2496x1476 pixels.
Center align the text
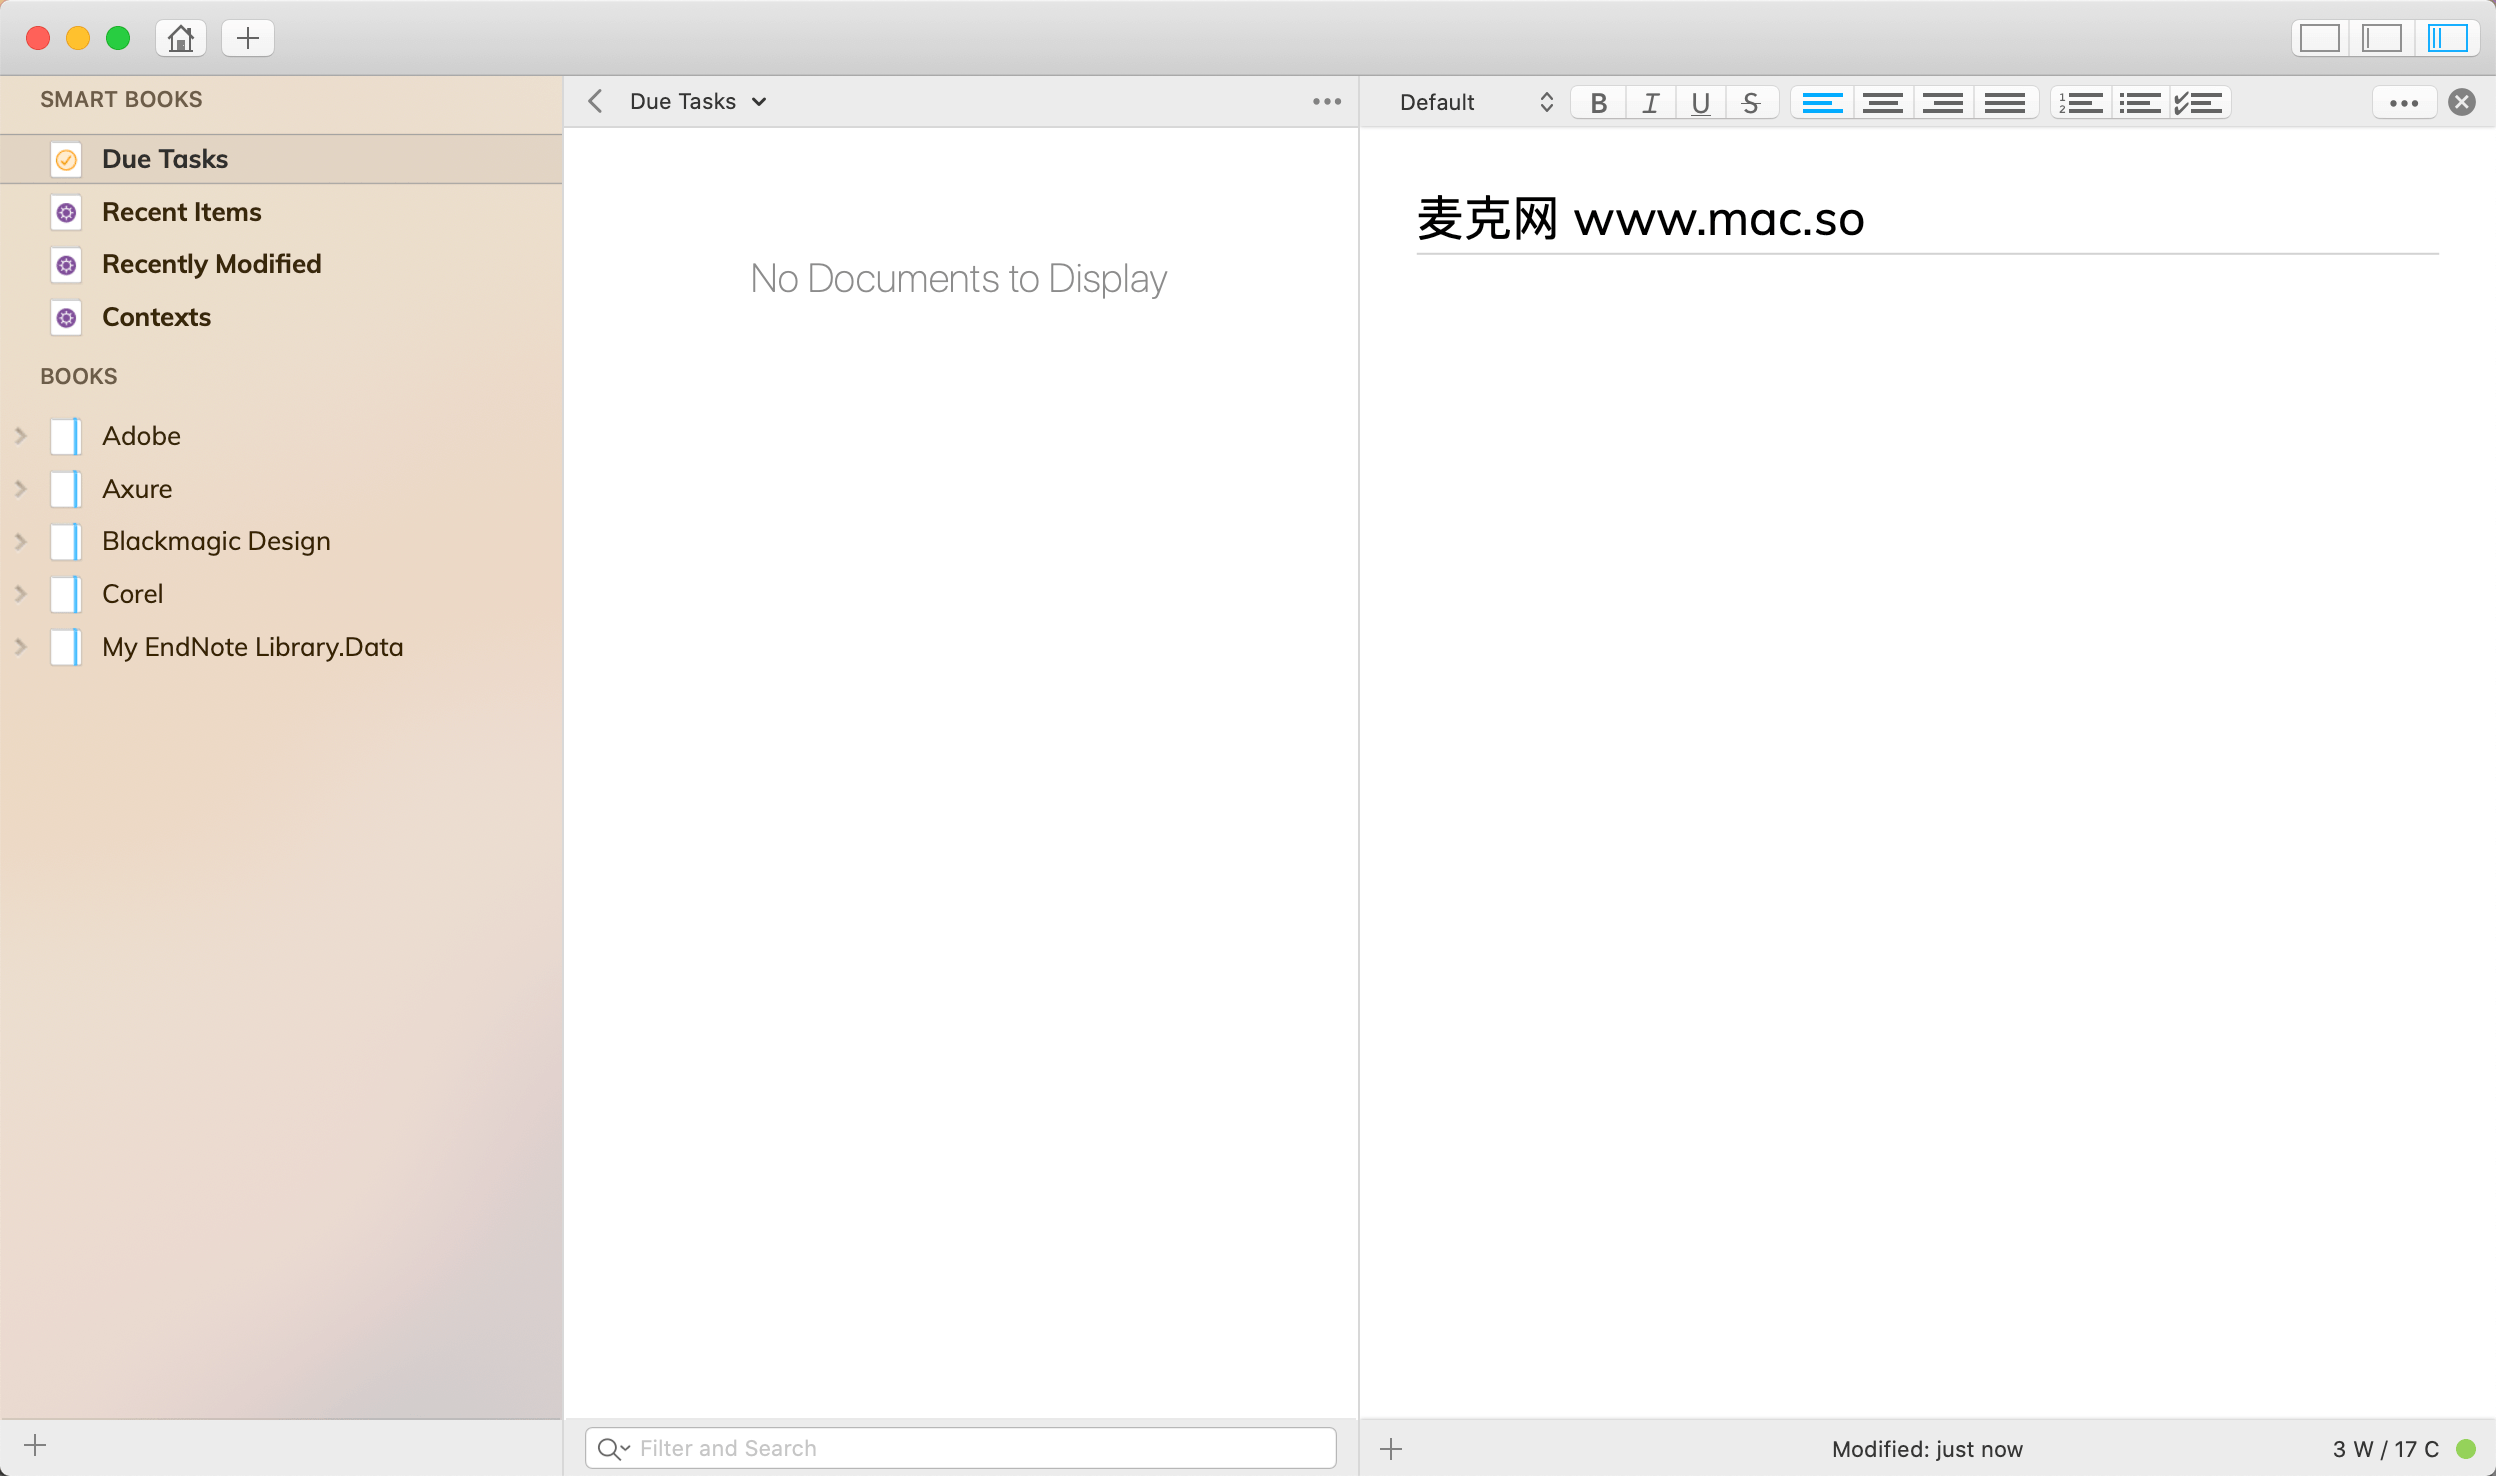tap(1882, 102)
